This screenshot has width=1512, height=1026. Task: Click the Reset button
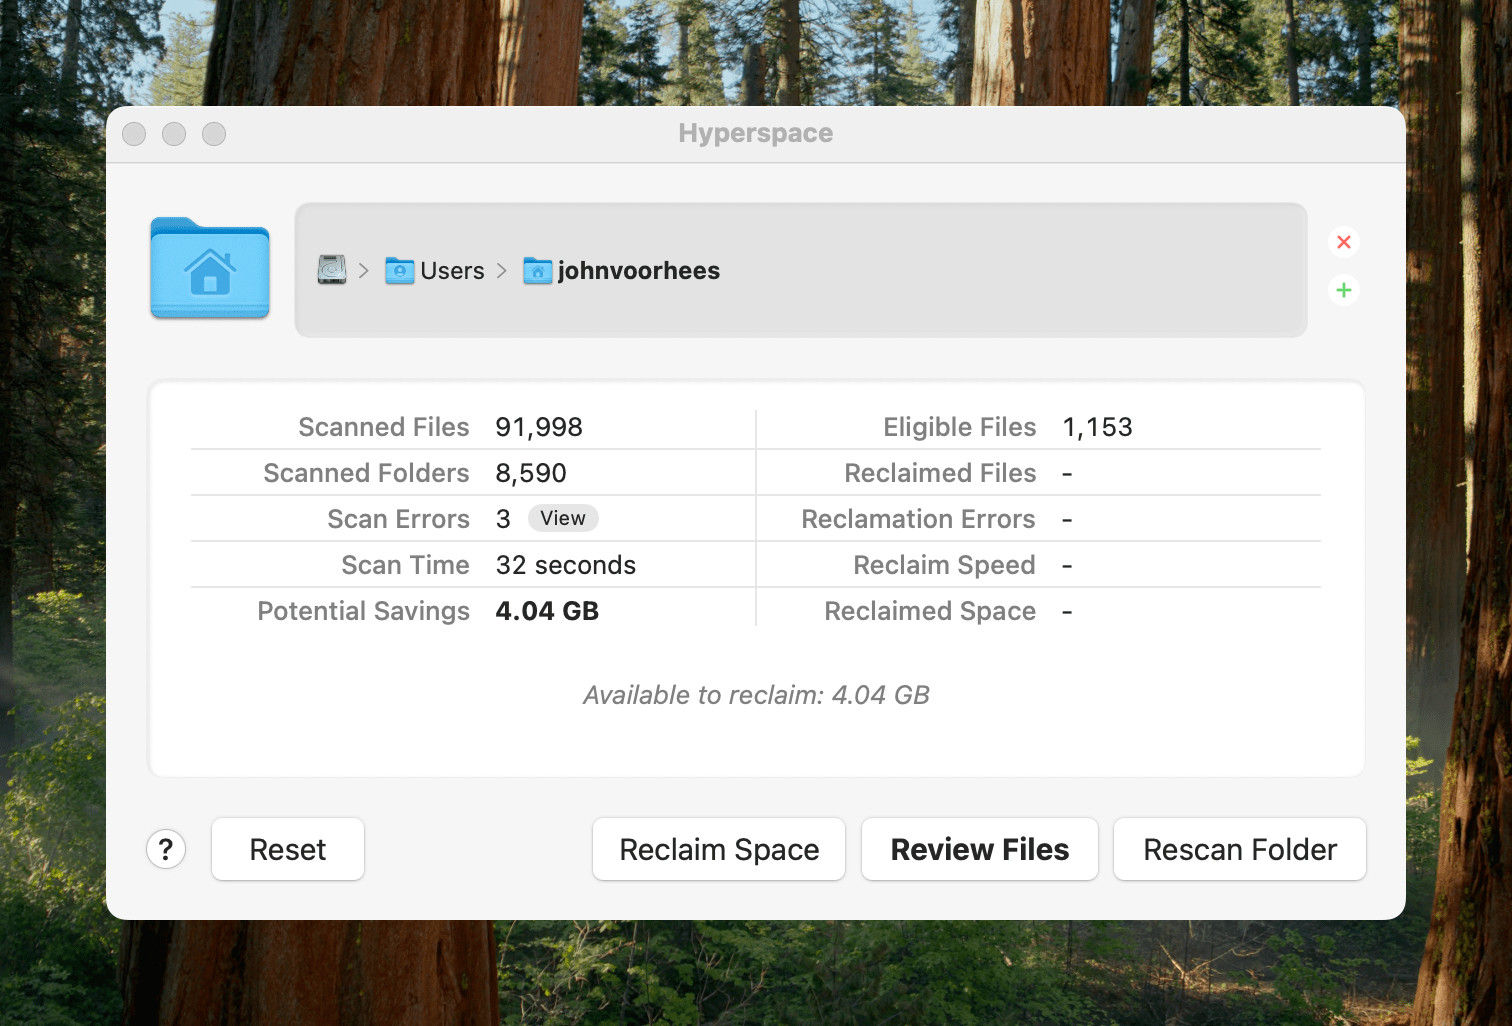287,849
